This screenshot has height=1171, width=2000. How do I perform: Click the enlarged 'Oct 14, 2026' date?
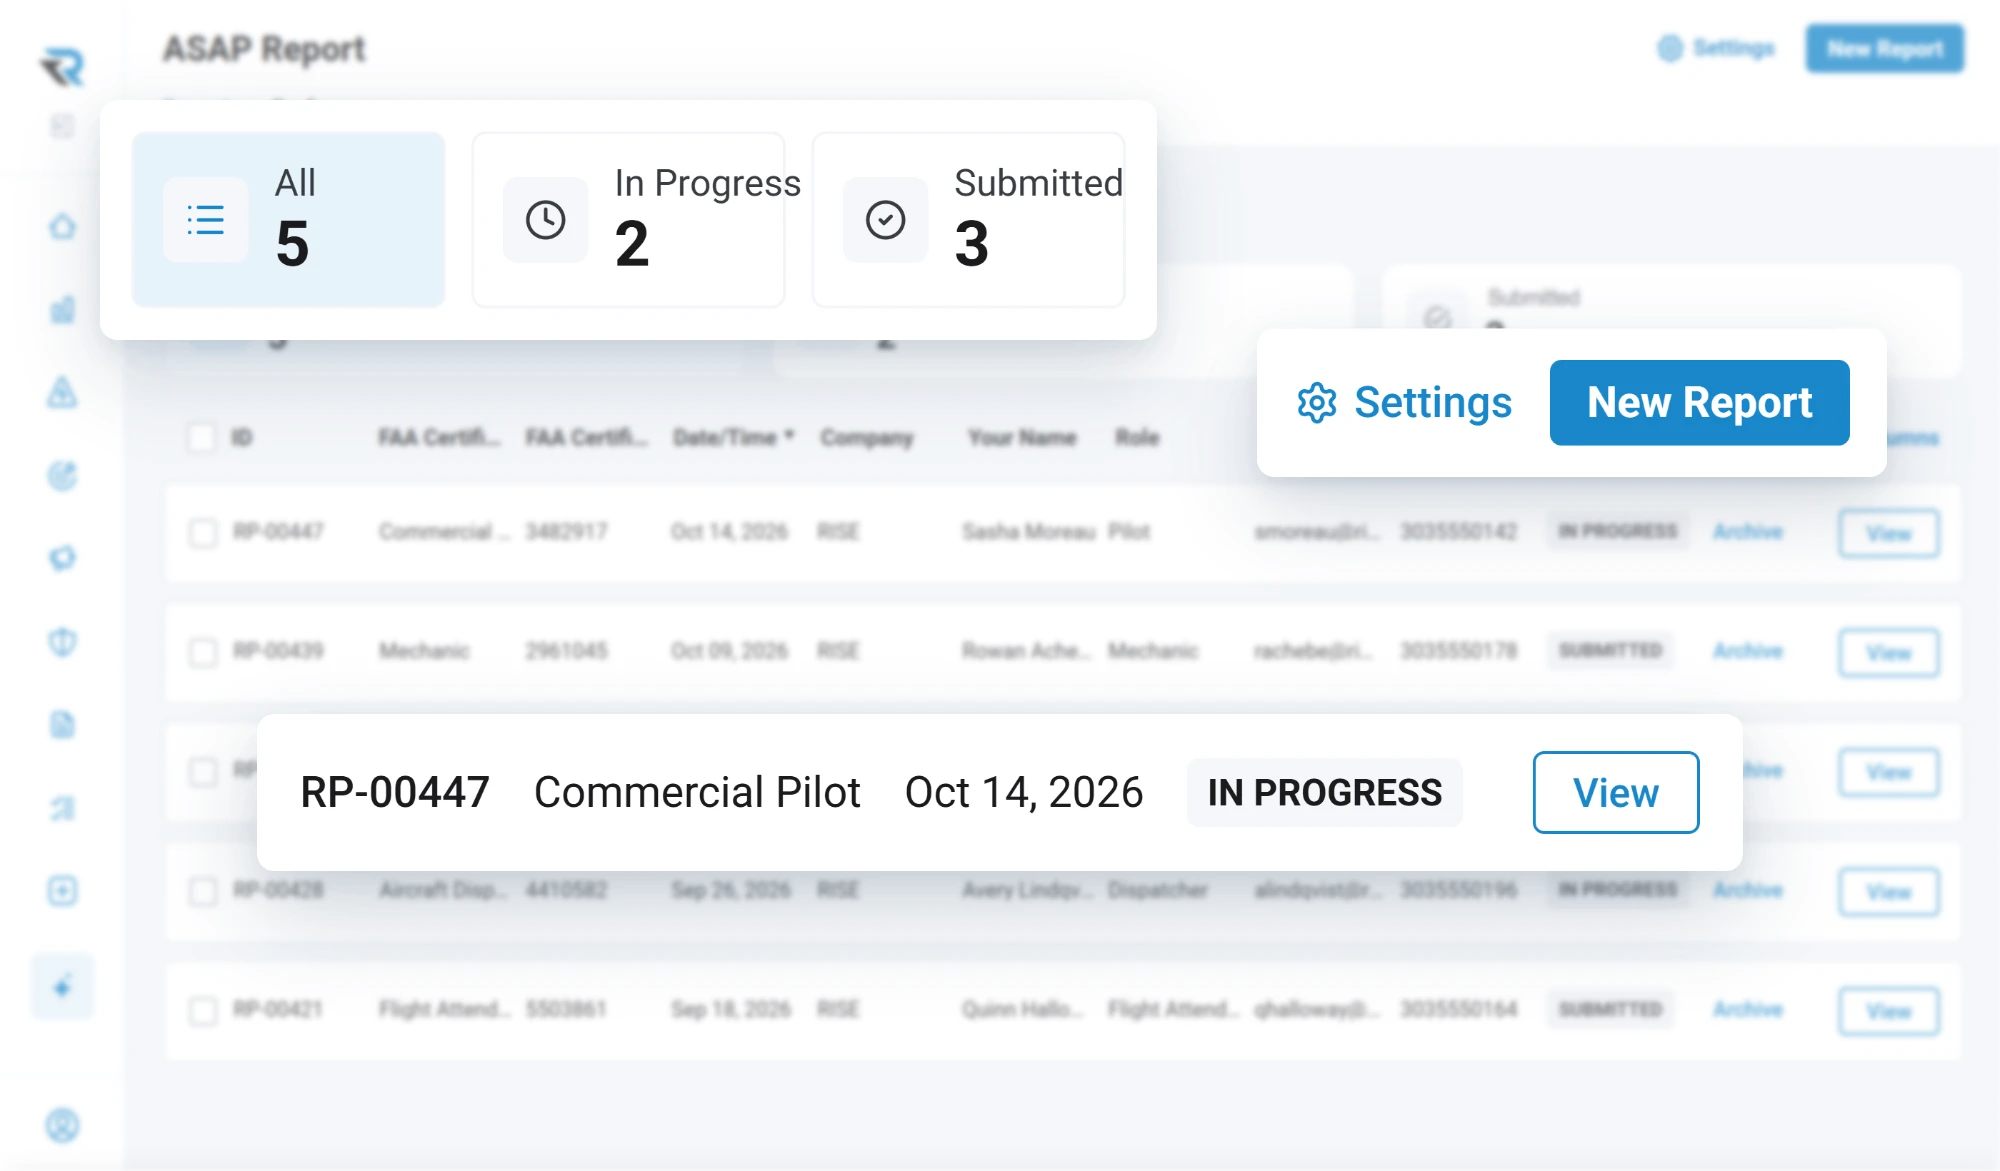click(x=1023, y=792)
